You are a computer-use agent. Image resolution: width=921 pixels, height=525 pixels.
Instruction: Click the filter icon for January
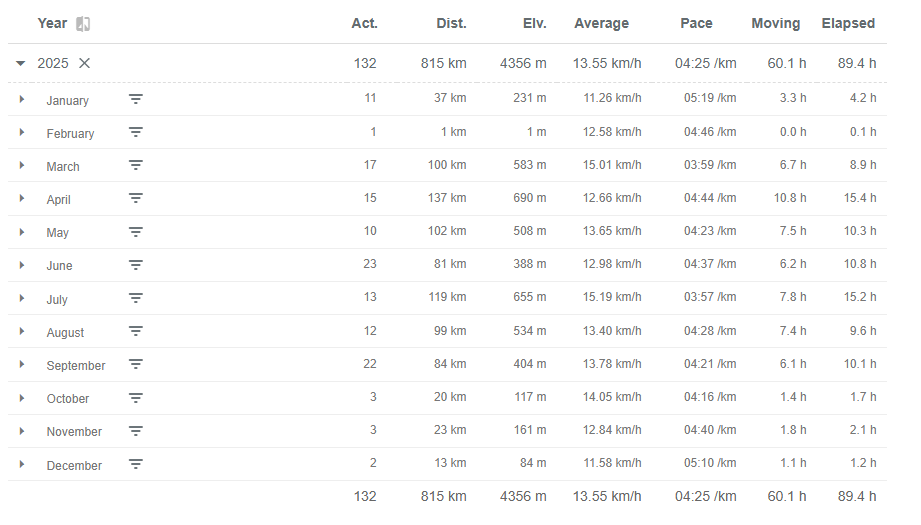click(136, 99)
